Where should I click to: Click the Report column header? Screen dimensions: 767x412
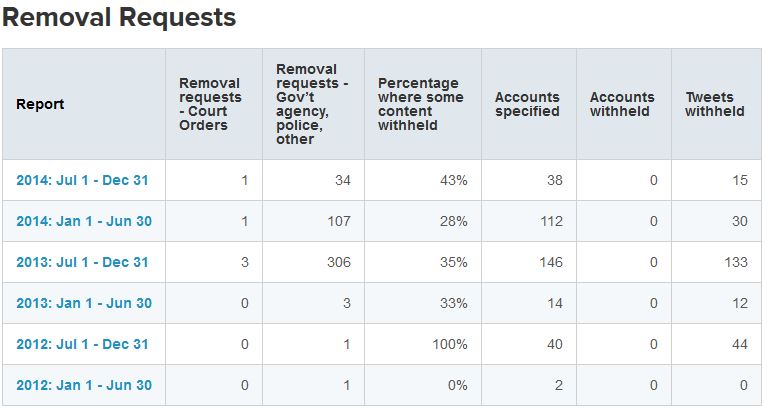coord(39,104)
